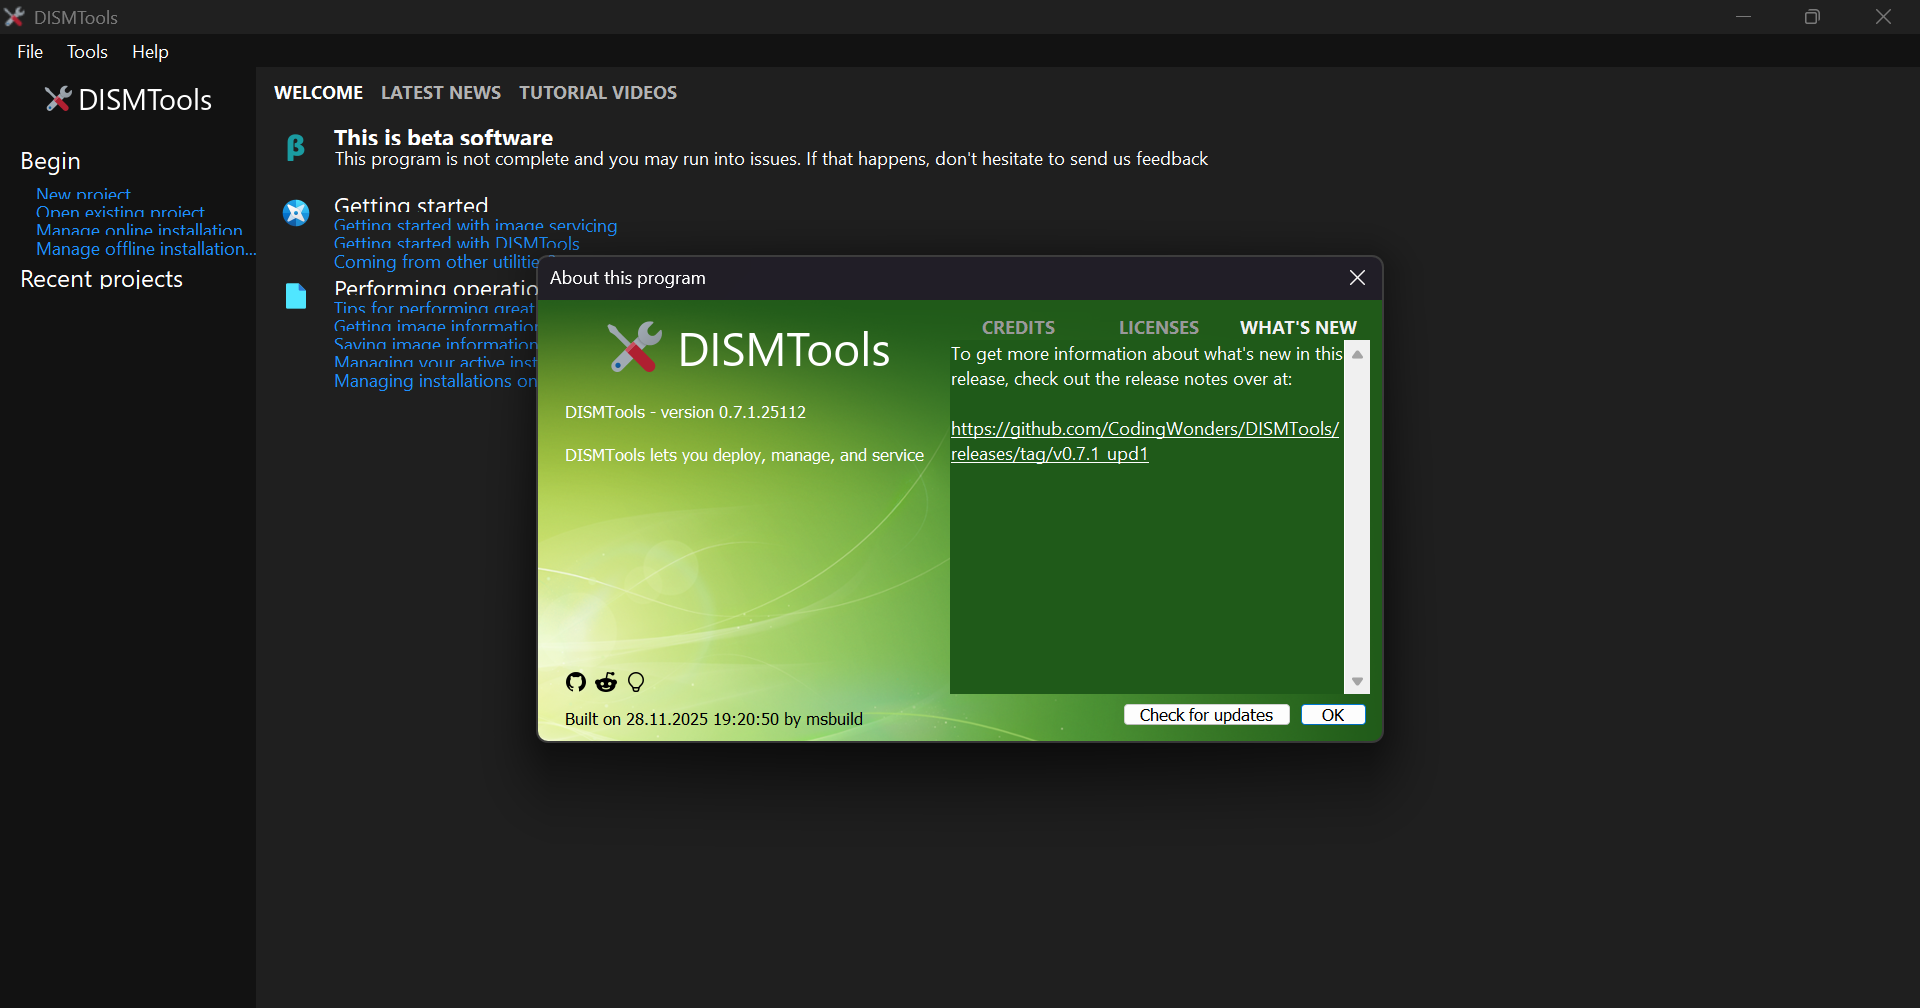Open the File menu
The width and height of the screenshot is (1920, 1008).
(x=30, y=52)
